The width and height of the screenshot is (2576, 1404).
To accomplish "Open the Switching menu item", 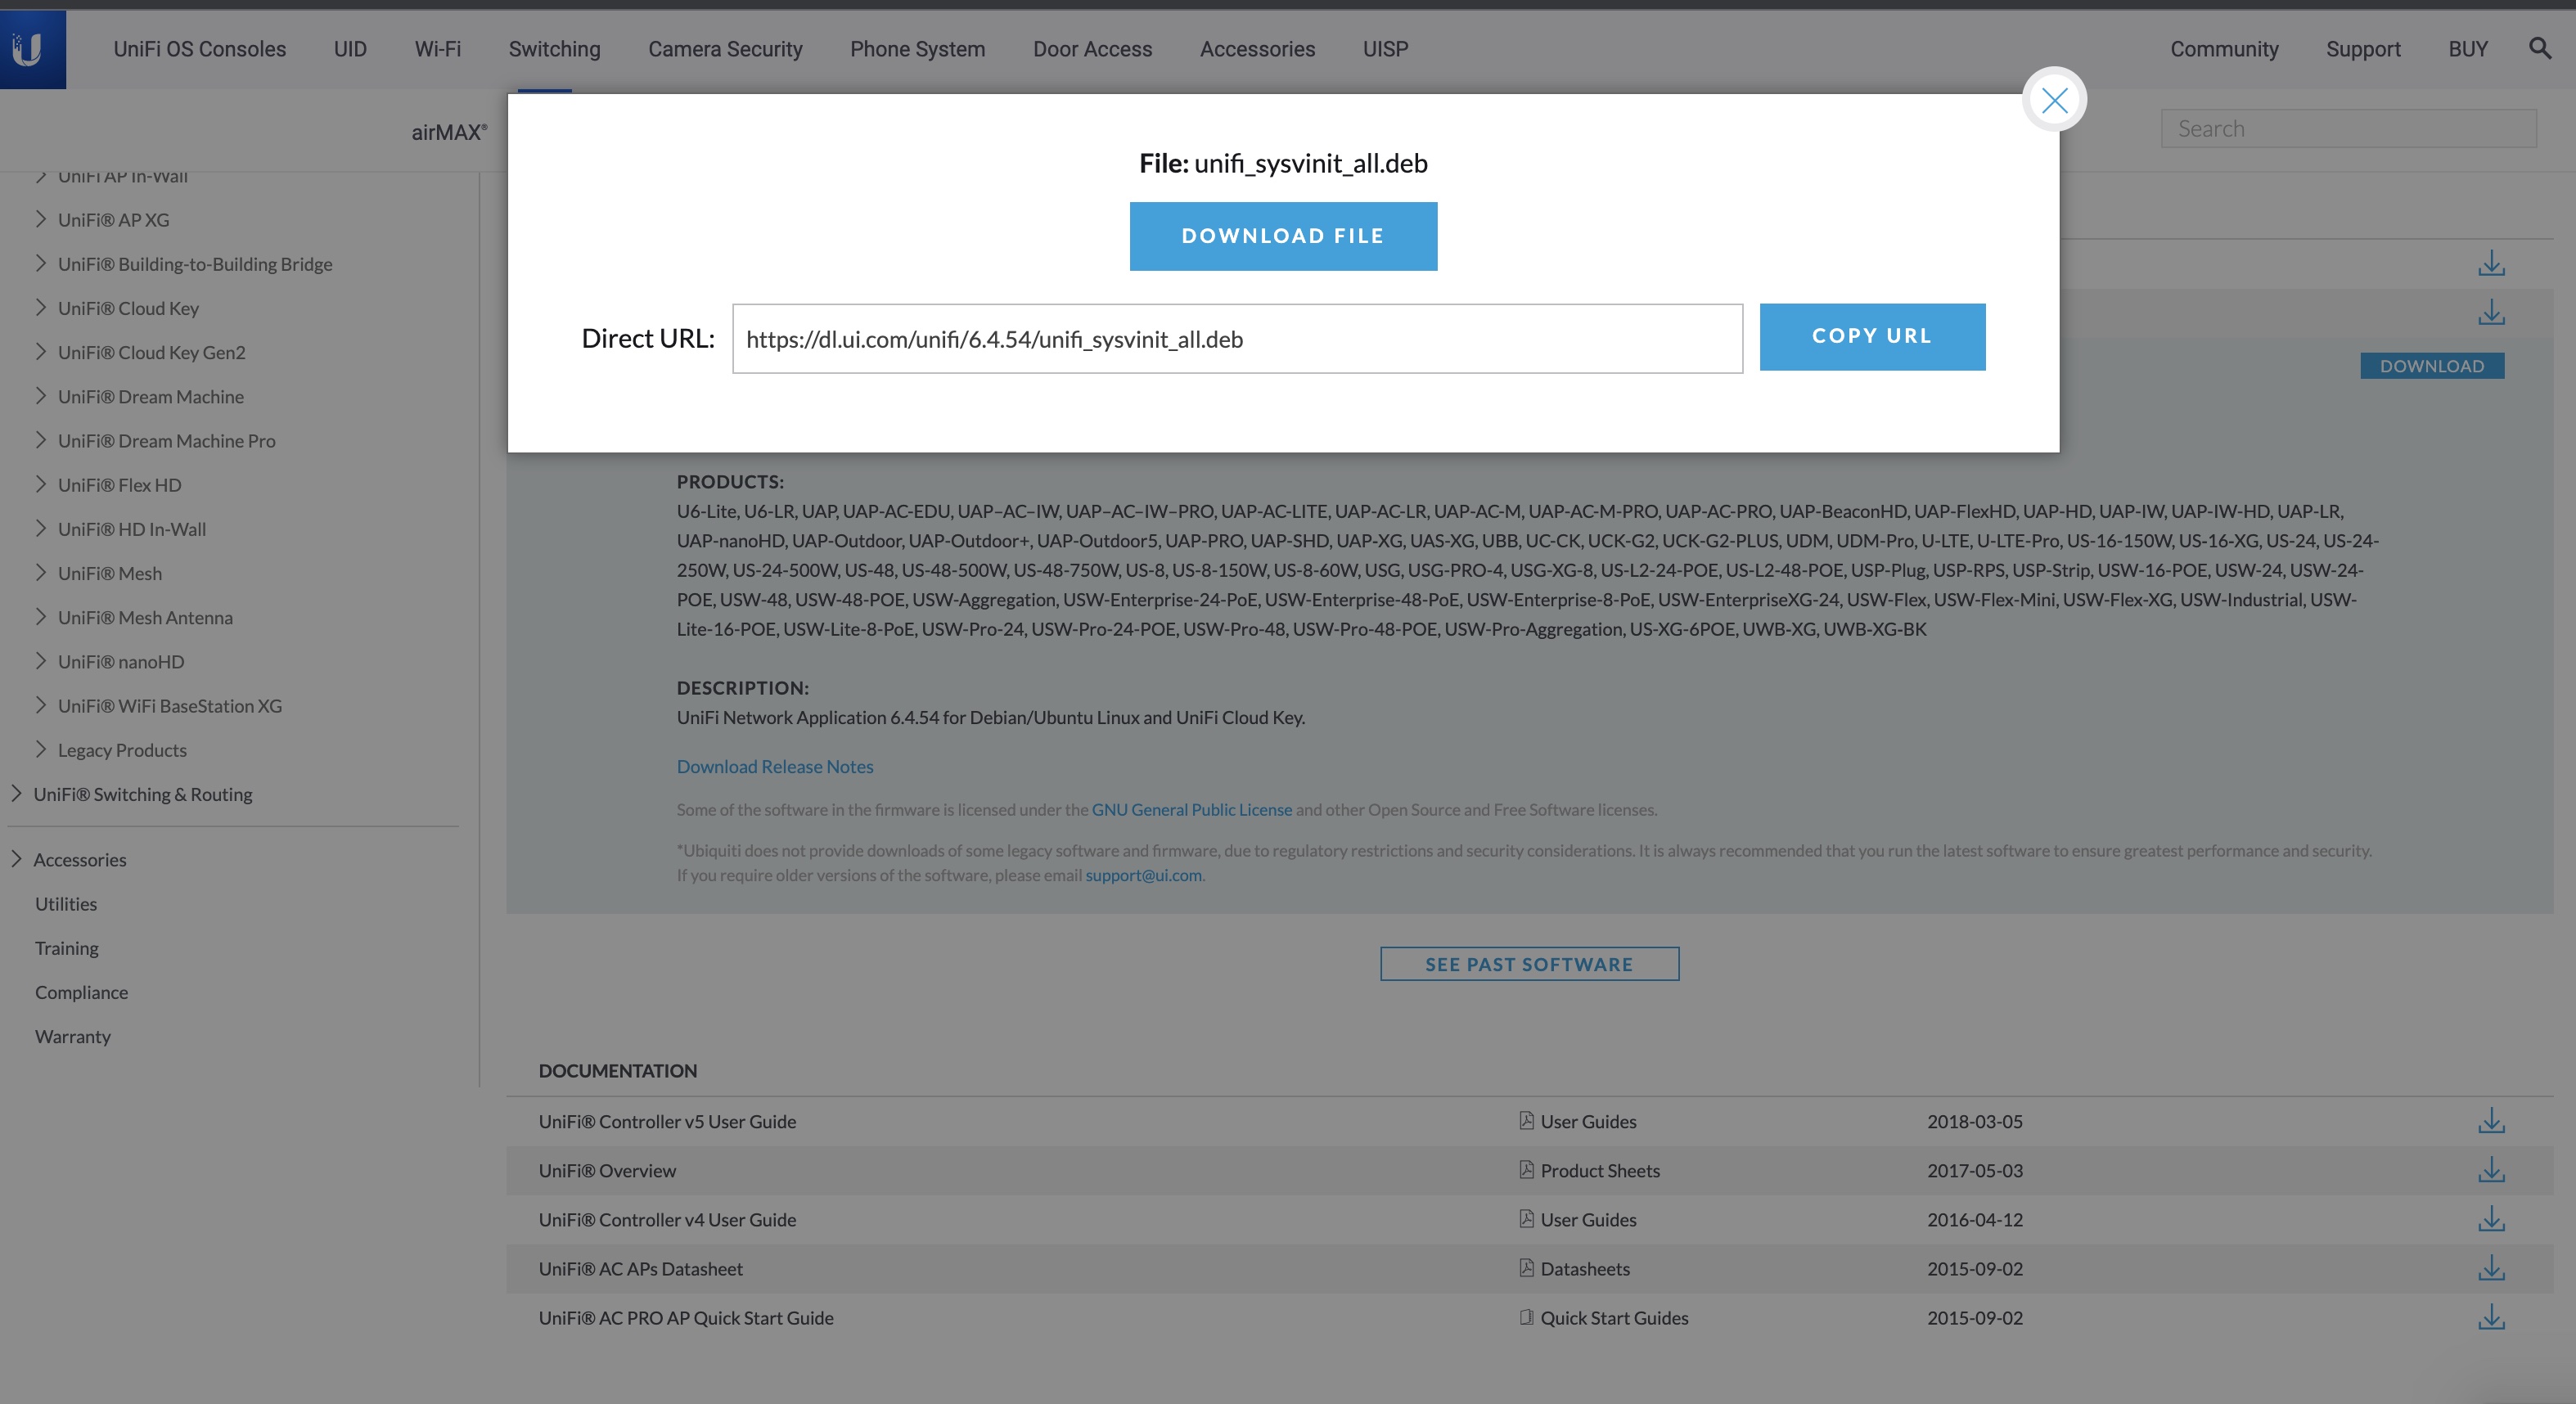I will pos(554,49).
